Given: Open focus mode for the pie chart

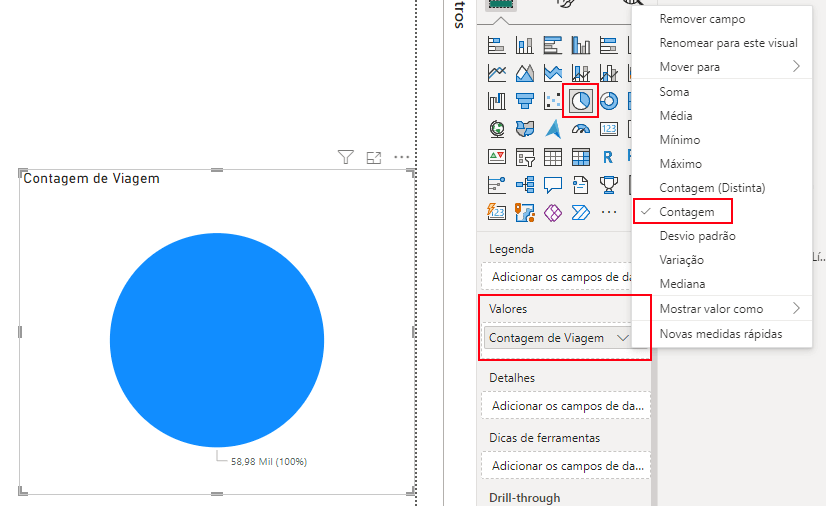Looking at the screenshot, I should click(x=374, y=157).
